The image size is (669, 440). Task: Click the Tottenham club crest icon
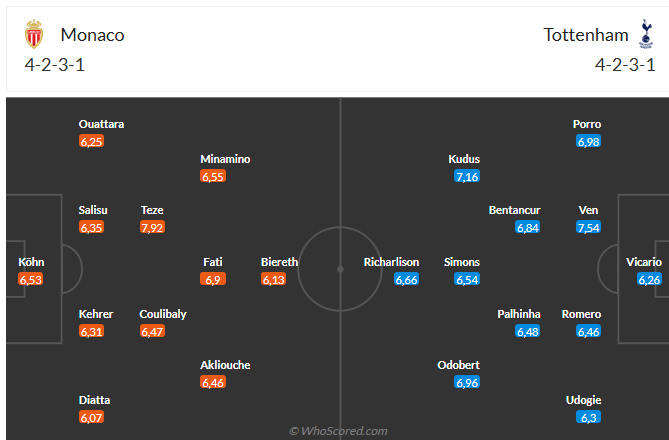point(646,35)
